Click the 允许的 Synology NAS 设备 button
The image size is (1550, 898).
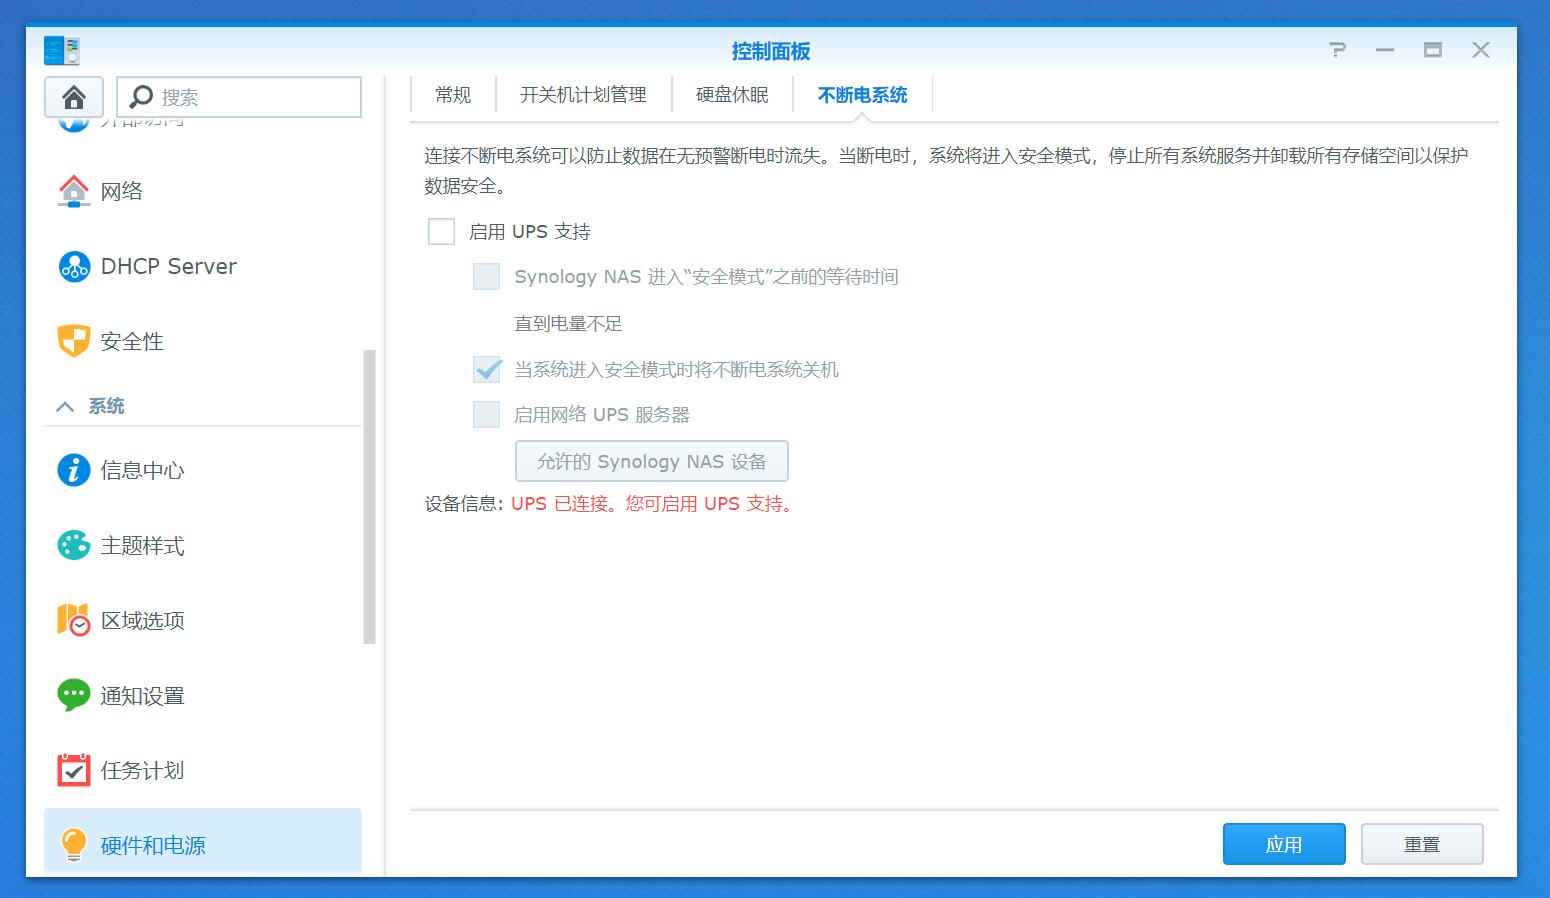point(651,461)
